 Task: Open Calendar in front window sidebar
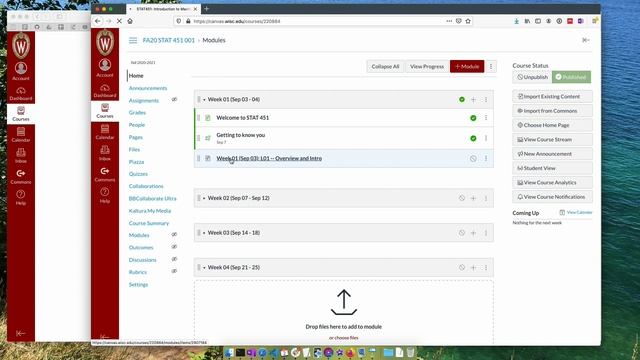[x=105, y=132]
